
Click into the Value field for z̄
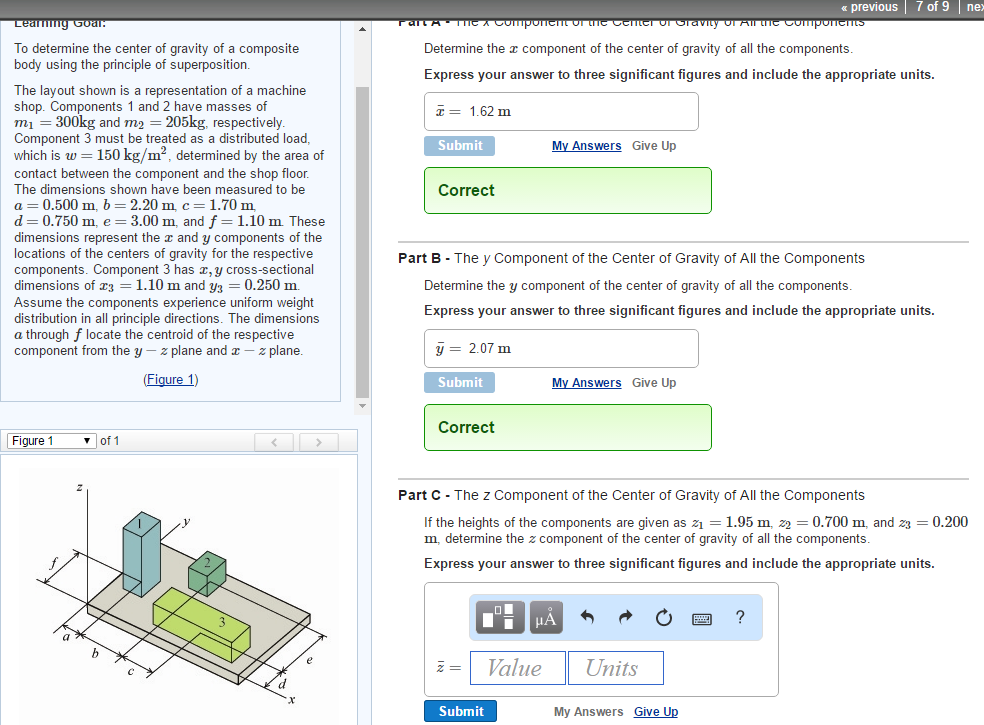517,667
